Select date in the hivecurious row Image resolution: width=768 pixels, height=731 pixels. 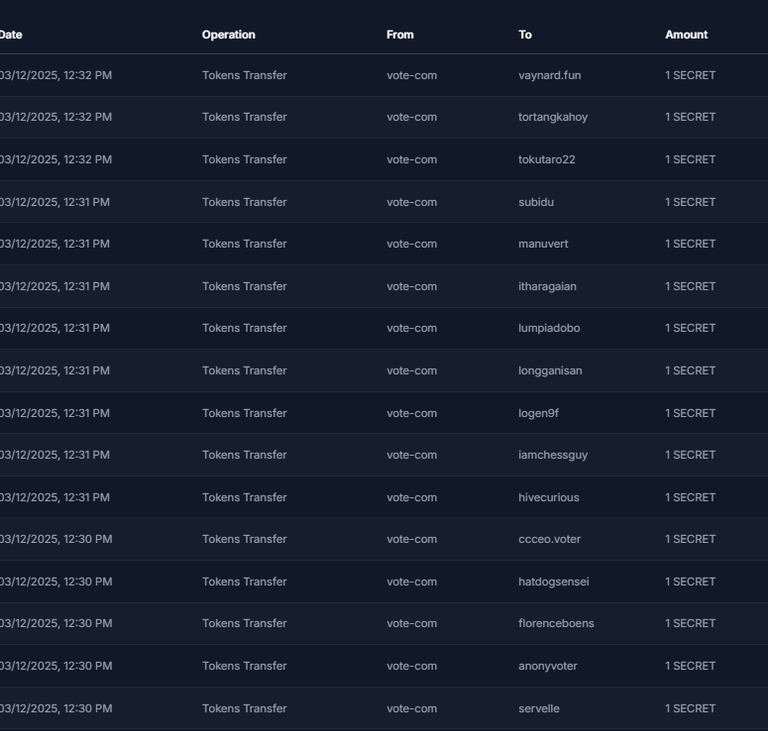click(x=55, y=498)
